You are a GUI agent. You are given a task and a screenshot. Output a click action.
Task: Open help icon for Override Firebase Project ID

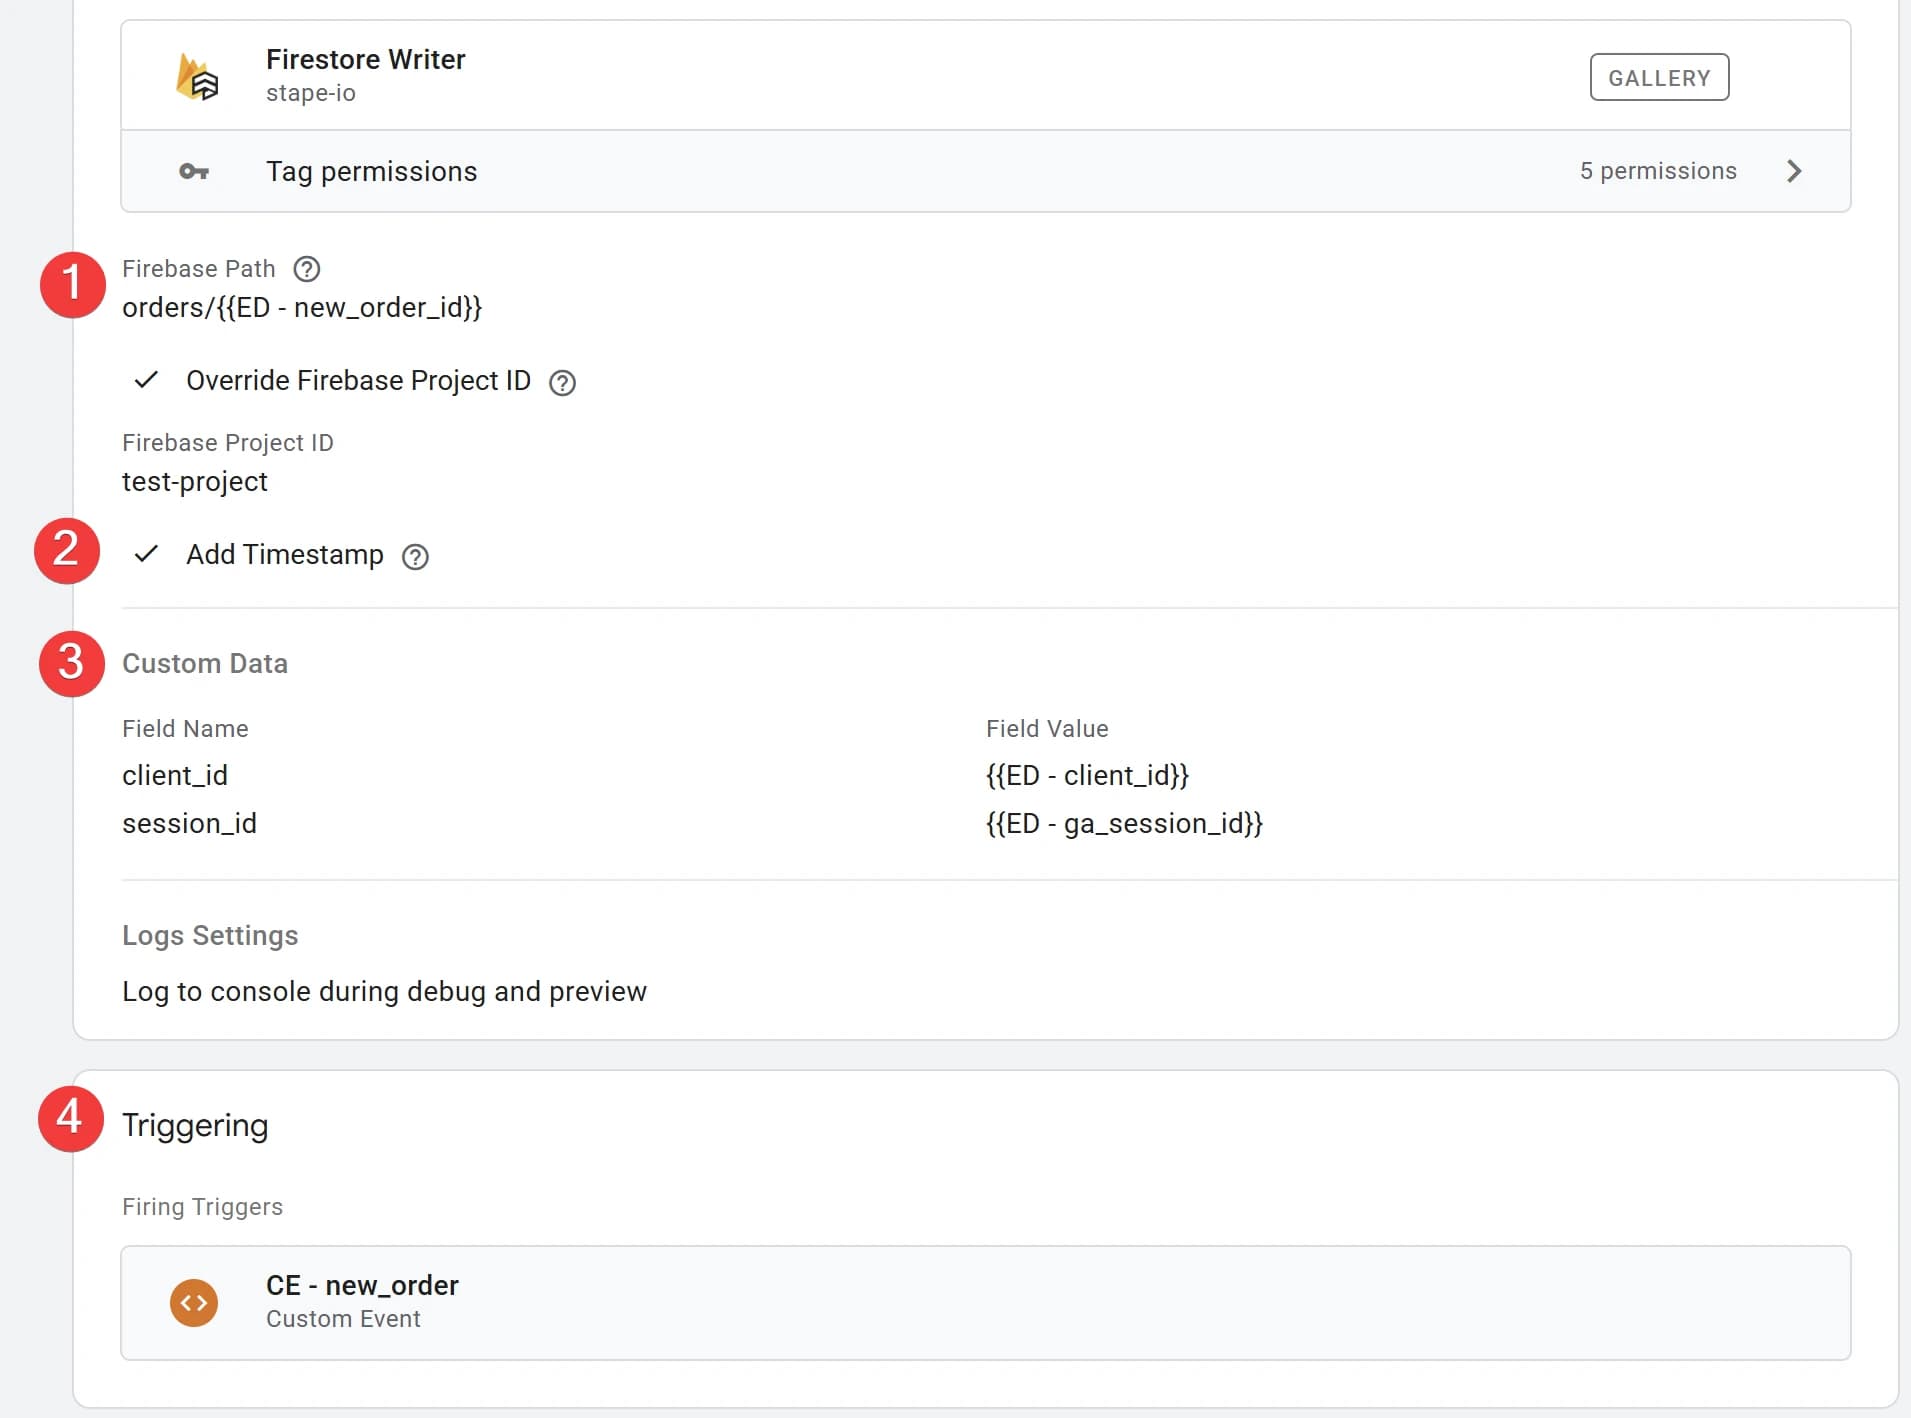563,382
